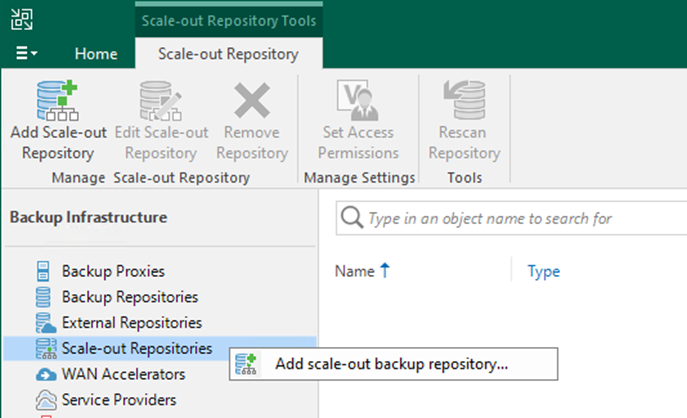Viewport: 687px width, 418px height.
Task: Select Backup Proxies in the tree
Action: click(113, 271)
